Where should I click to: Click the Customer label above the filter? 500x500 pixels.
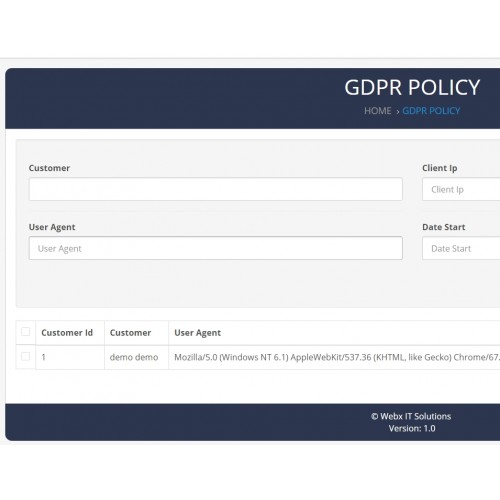49,168
